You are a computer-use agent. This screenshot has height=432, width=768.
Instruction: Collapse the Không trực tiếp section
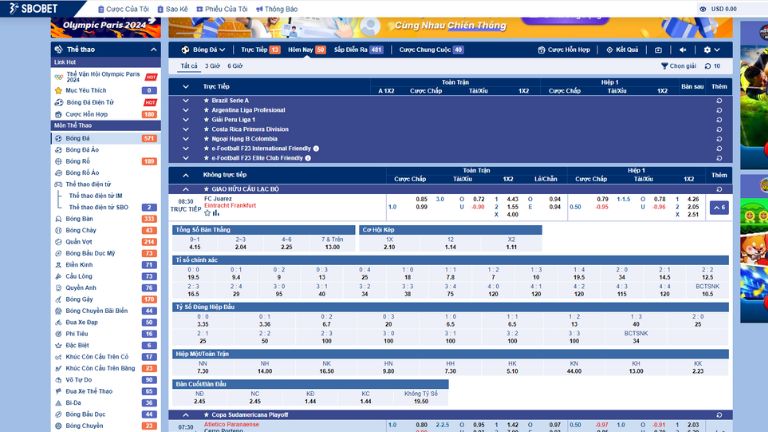(186, 175)
